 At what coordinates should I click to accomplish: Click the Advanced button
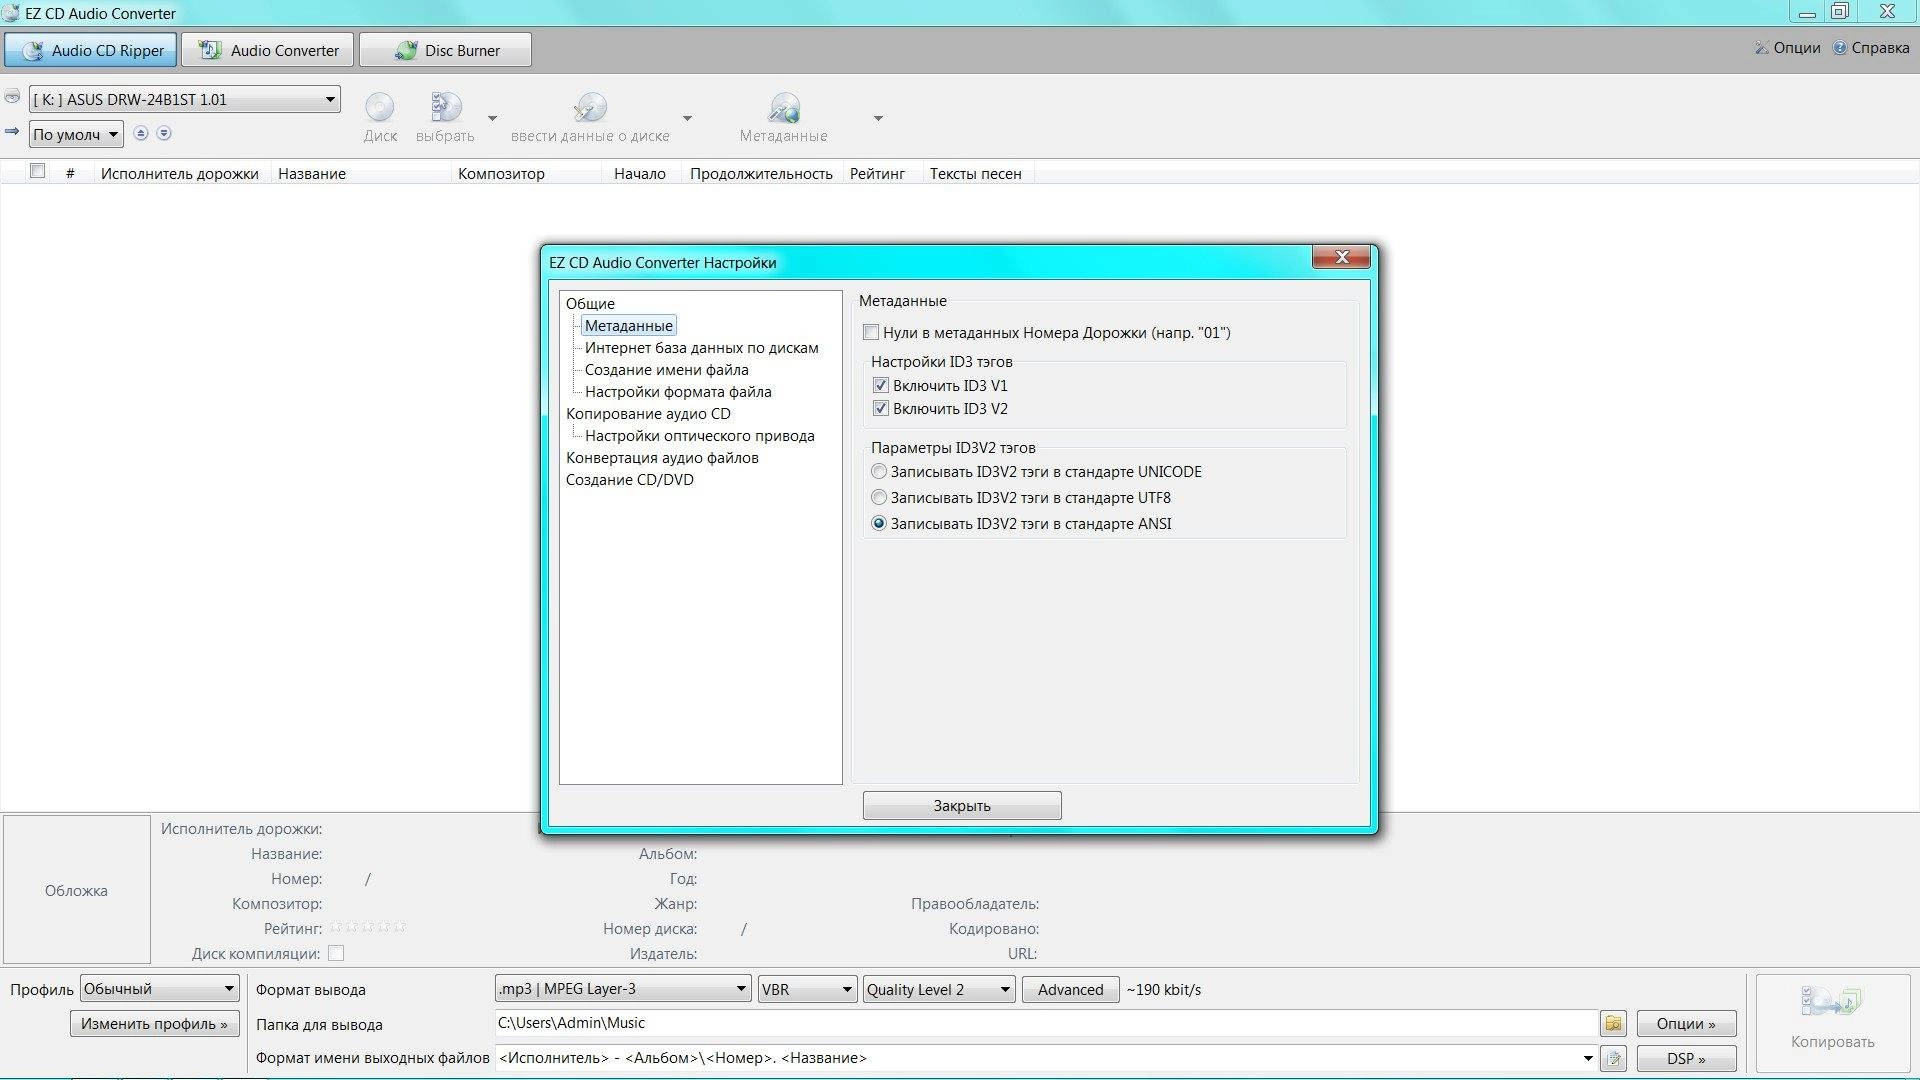1070,989
